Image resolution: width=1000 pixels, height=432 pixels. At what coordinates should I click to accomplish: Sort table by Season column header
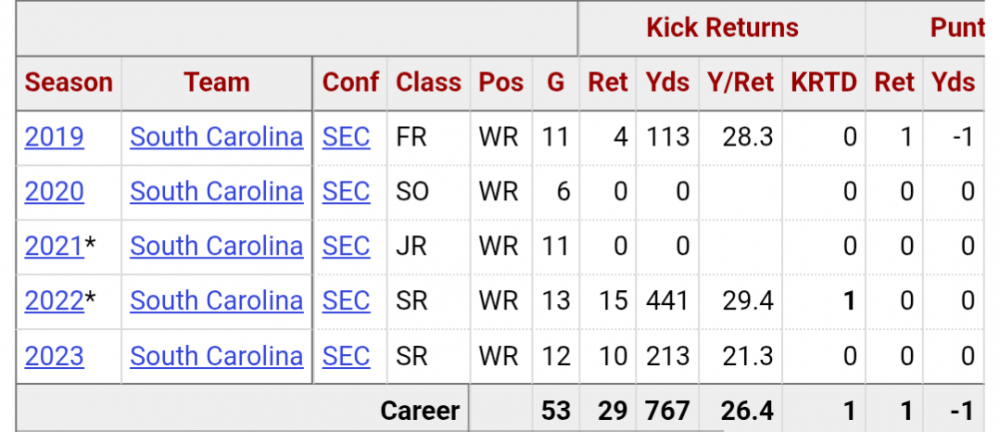click(68, 82)
